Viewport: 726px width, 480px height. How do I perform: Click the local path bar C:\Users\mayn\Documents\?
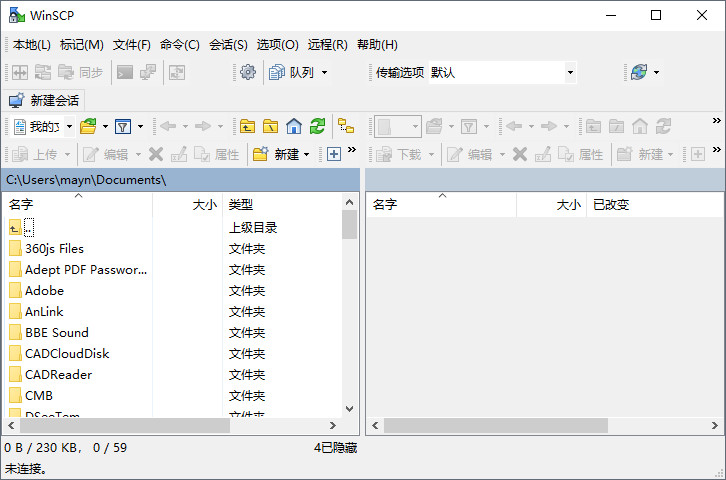(181, 180)
